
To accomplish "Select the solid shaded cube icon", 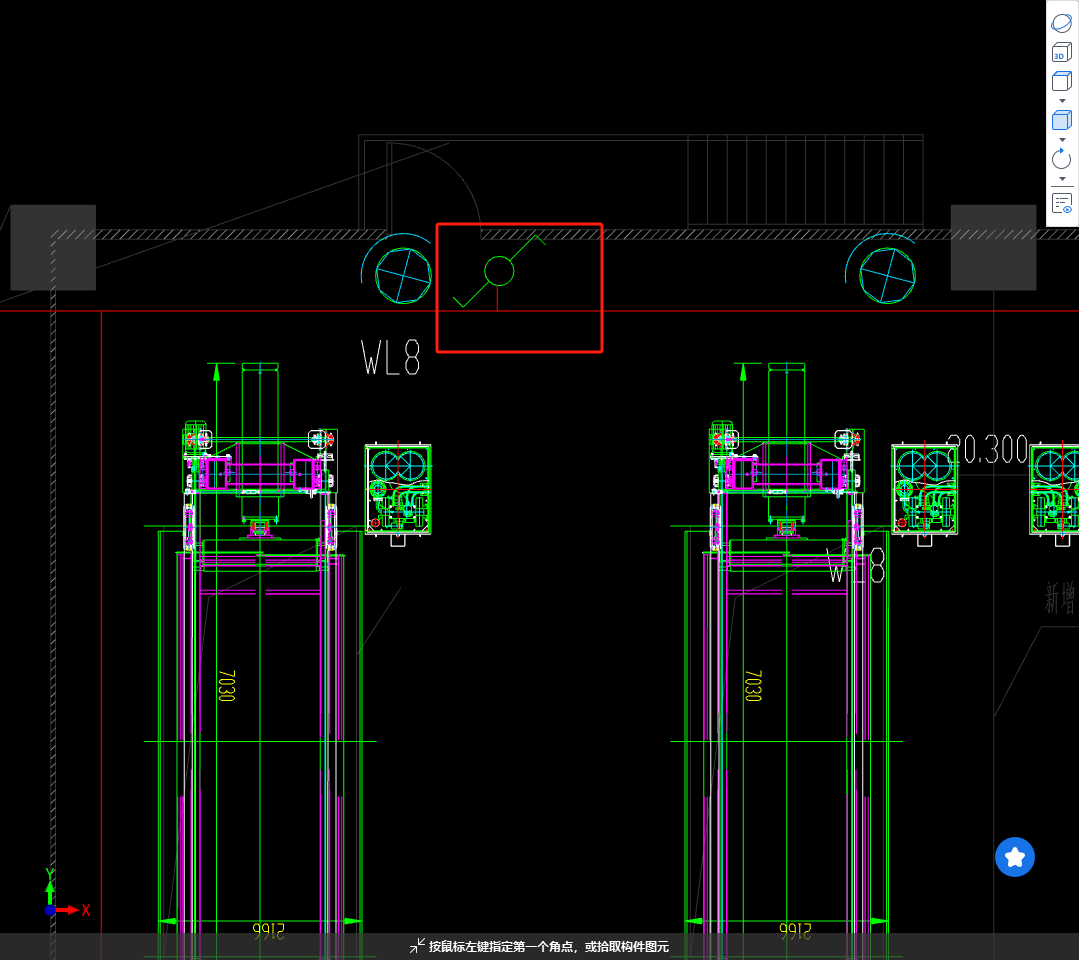I will click(1061, 120).
